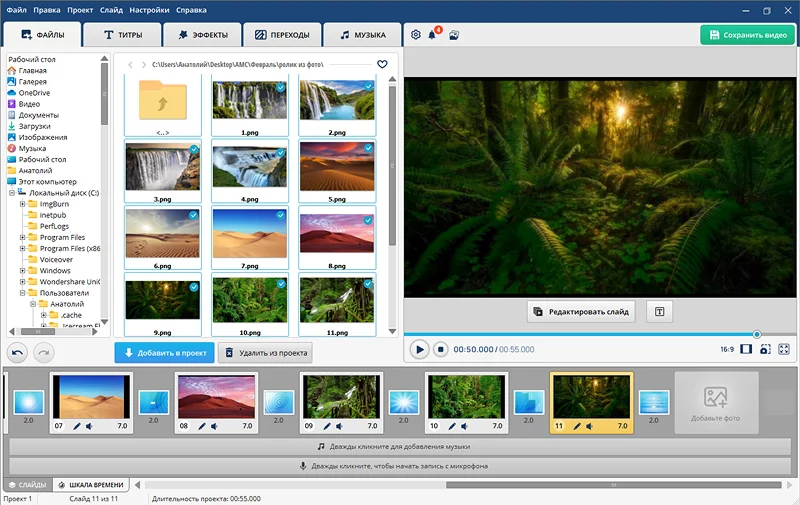Open the notifications bell icon
The height and width of the screenshot is (505, 800).
click(x=433, y=35)
